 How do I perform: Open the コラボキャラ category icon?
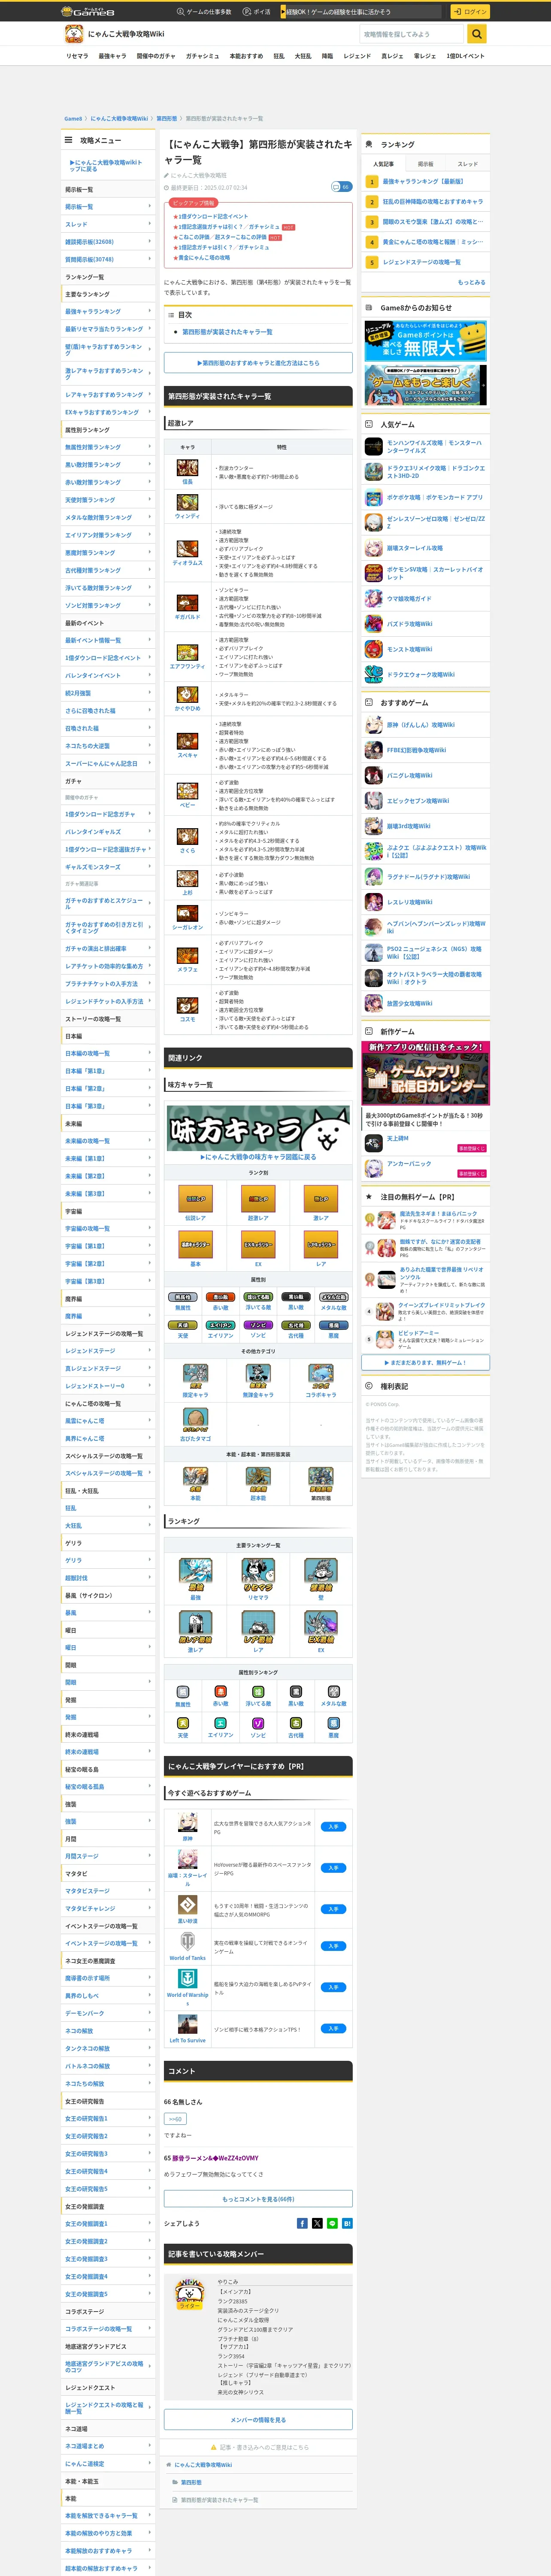click(x=320, y=1375)
